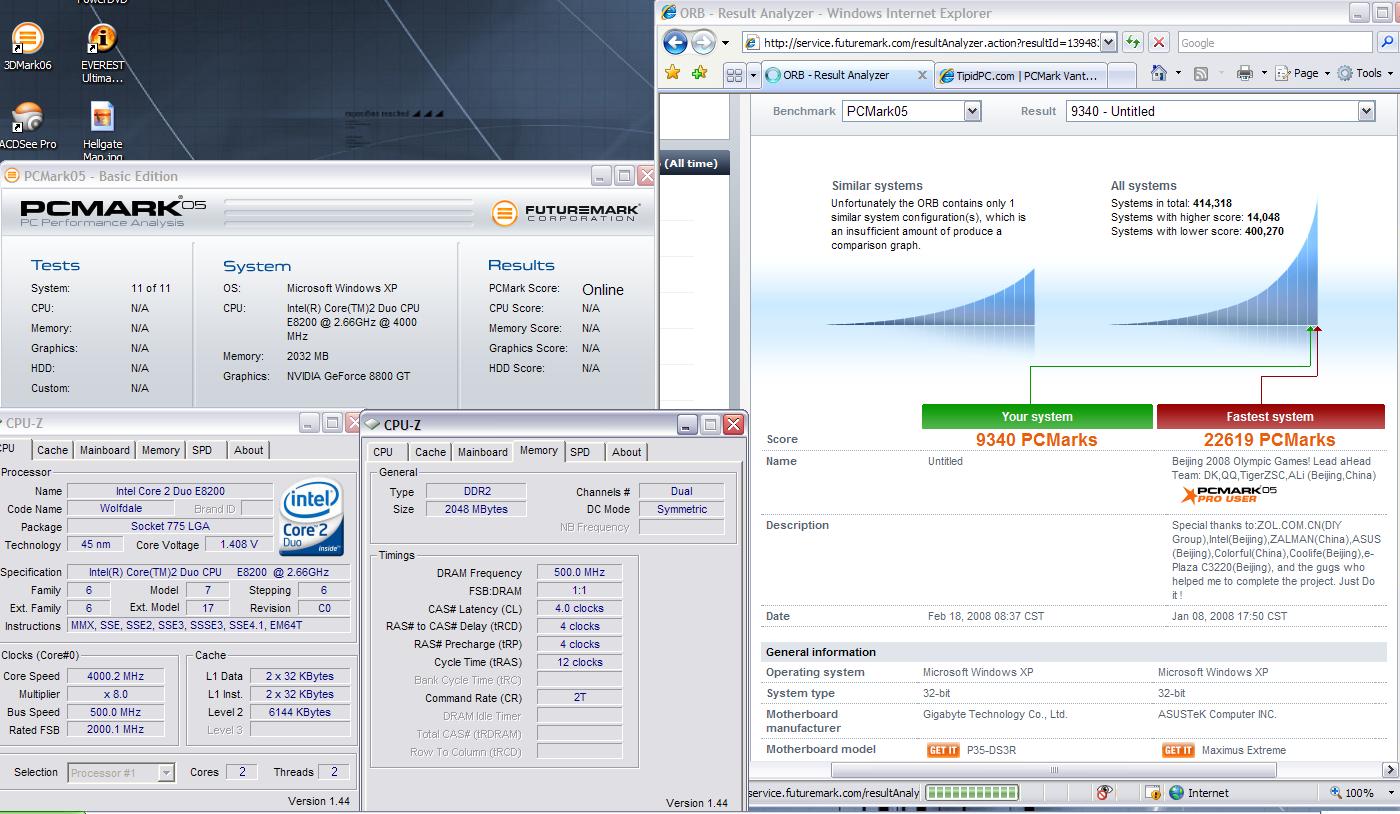This screenshot has height=814, width=1400.
Task: Go forward with the IE Forward arrow
Action: point(704,43)
